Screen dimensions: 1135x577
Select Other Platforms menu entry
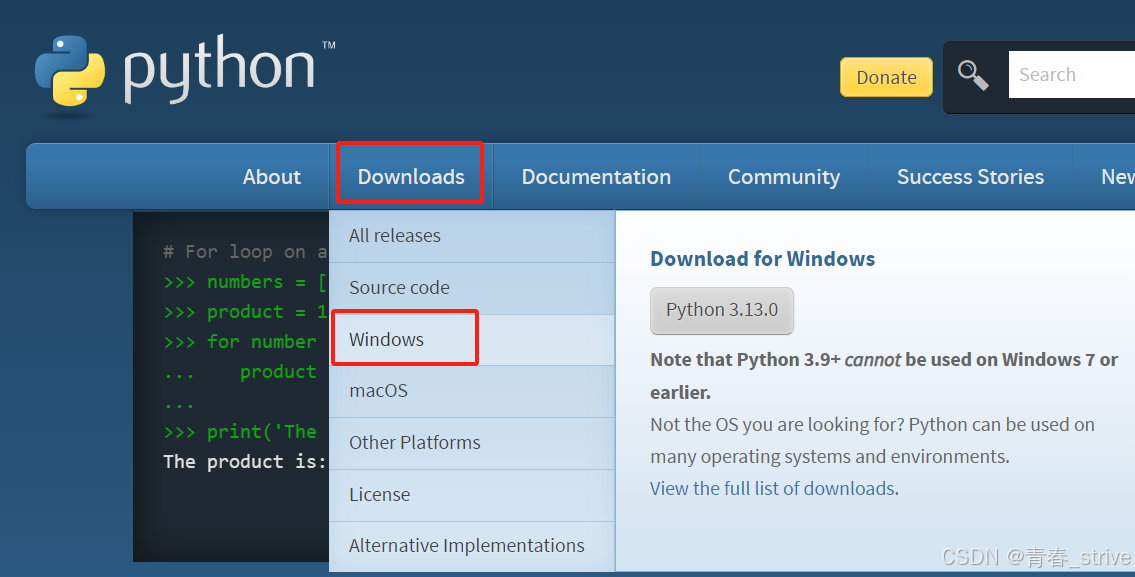(472, 443)
